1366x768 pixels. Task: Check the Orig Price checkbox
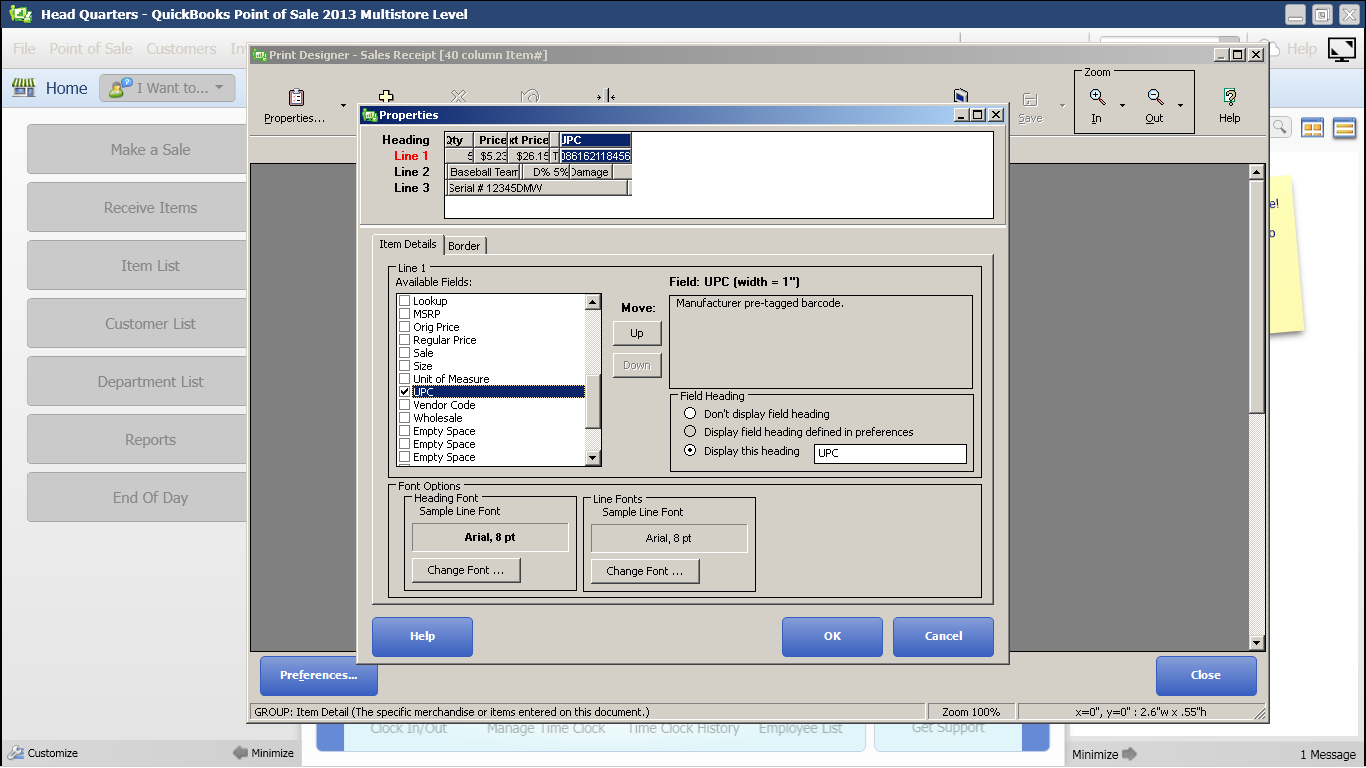coord(405,327)
